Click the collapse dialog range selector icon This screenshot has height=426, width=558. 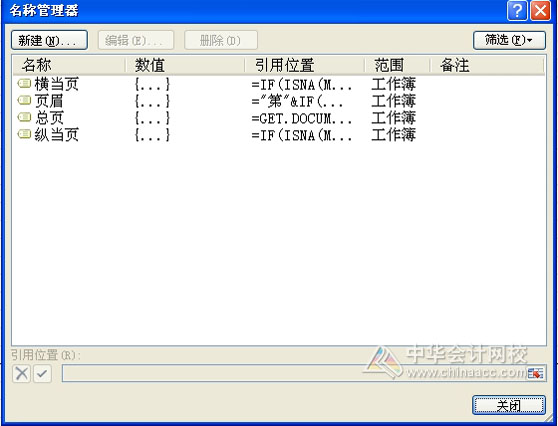tap(536, 373)
